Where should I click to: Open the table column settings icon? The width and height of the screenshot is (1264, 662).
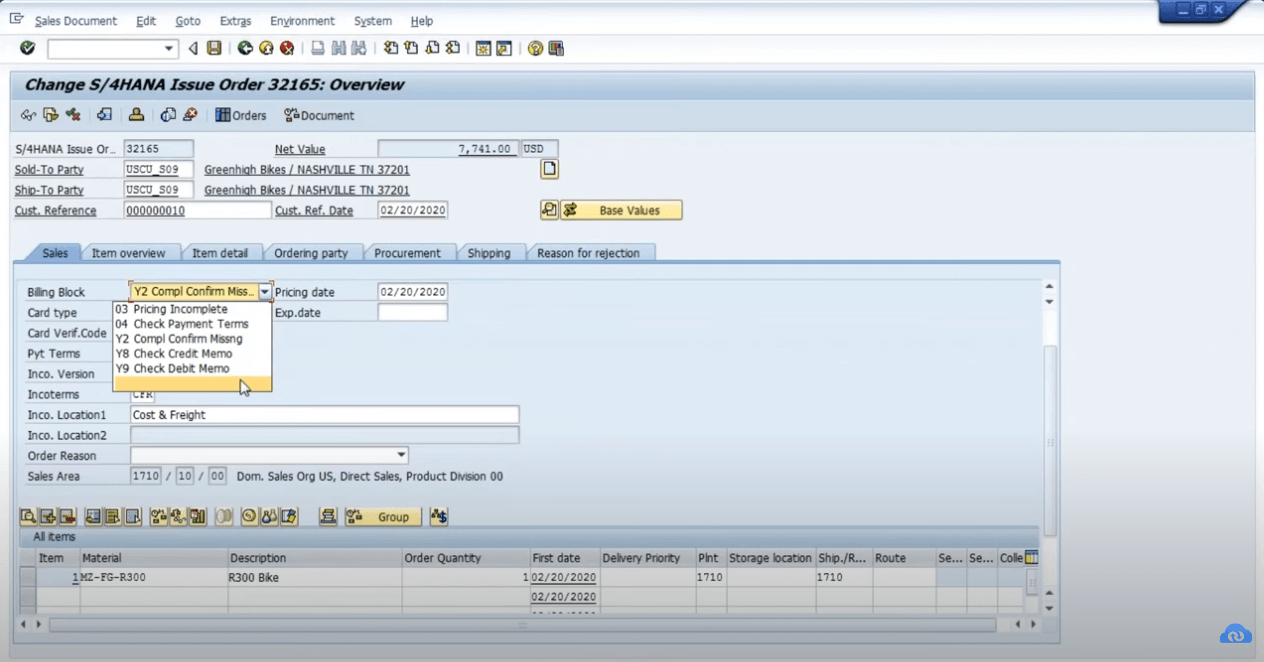(1032, 558)
